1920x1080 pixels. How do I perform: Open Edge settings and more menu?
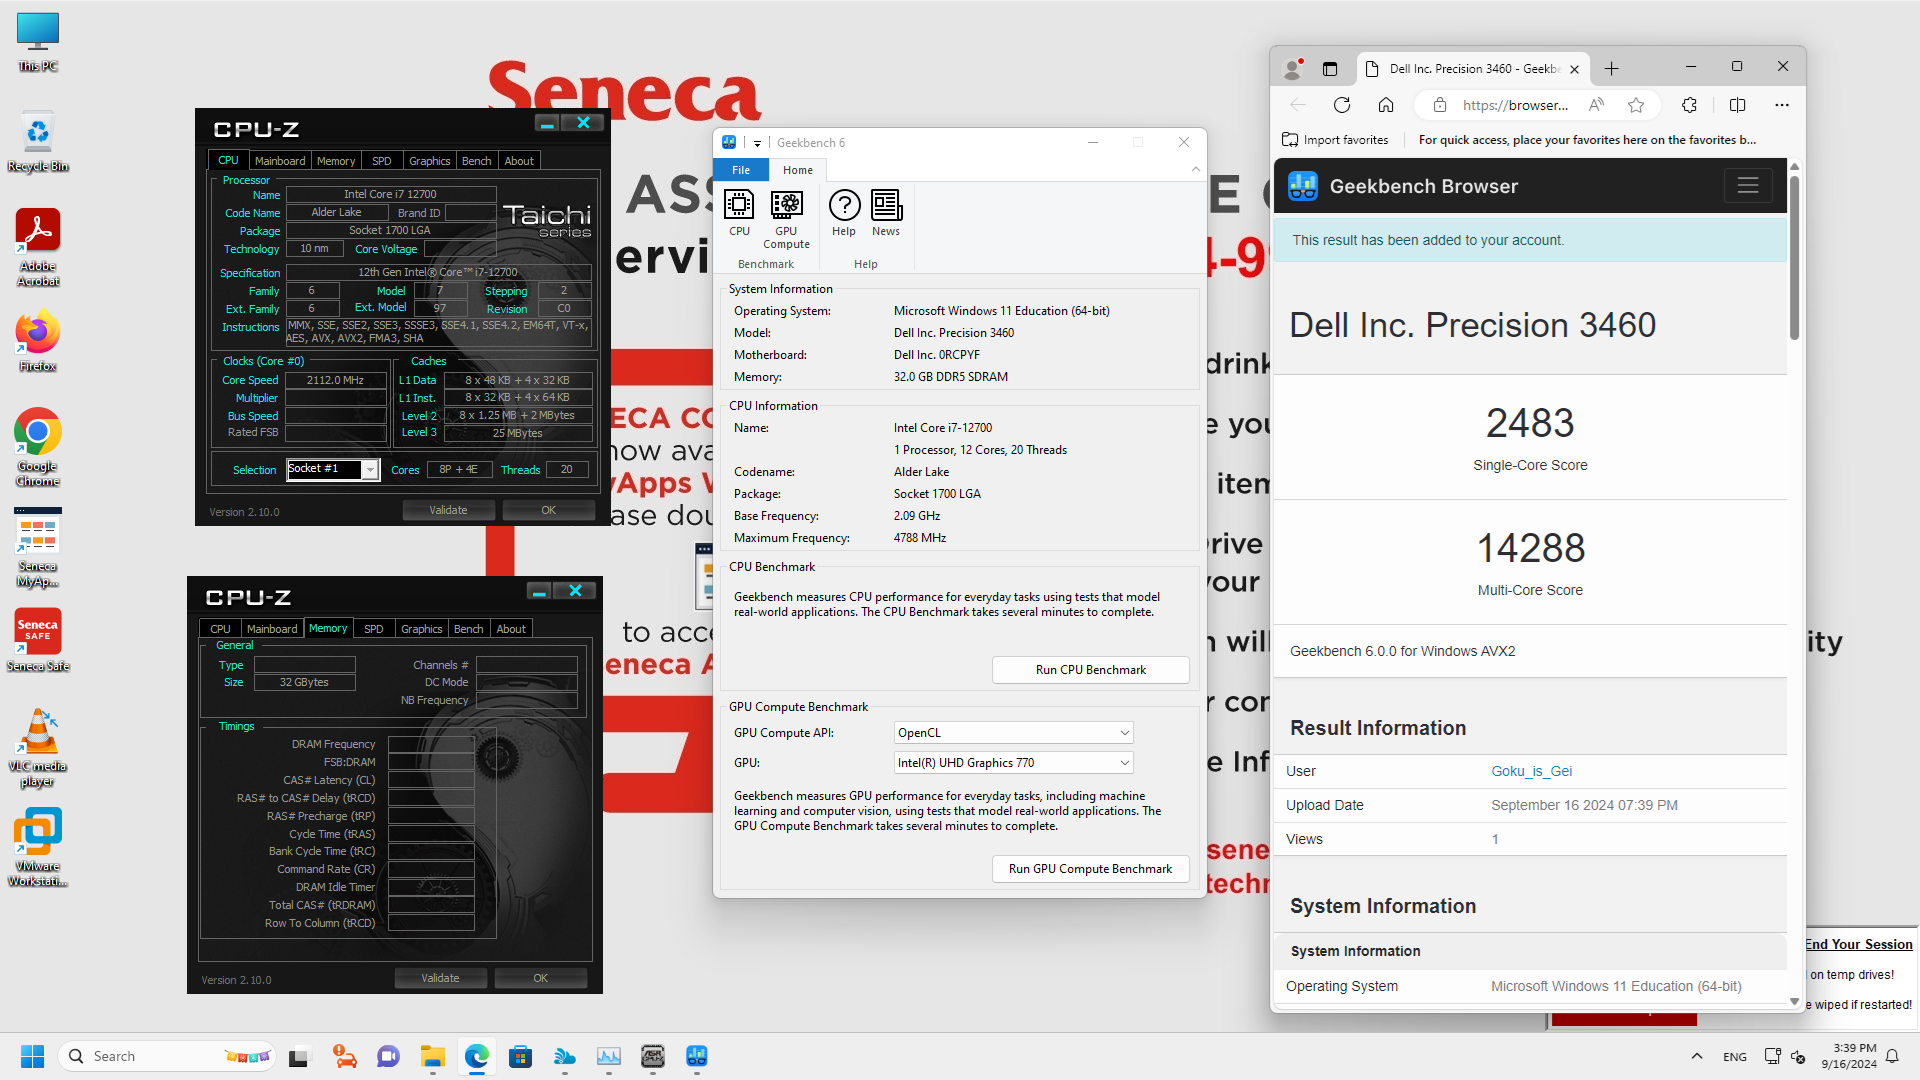click(1782, 105)
